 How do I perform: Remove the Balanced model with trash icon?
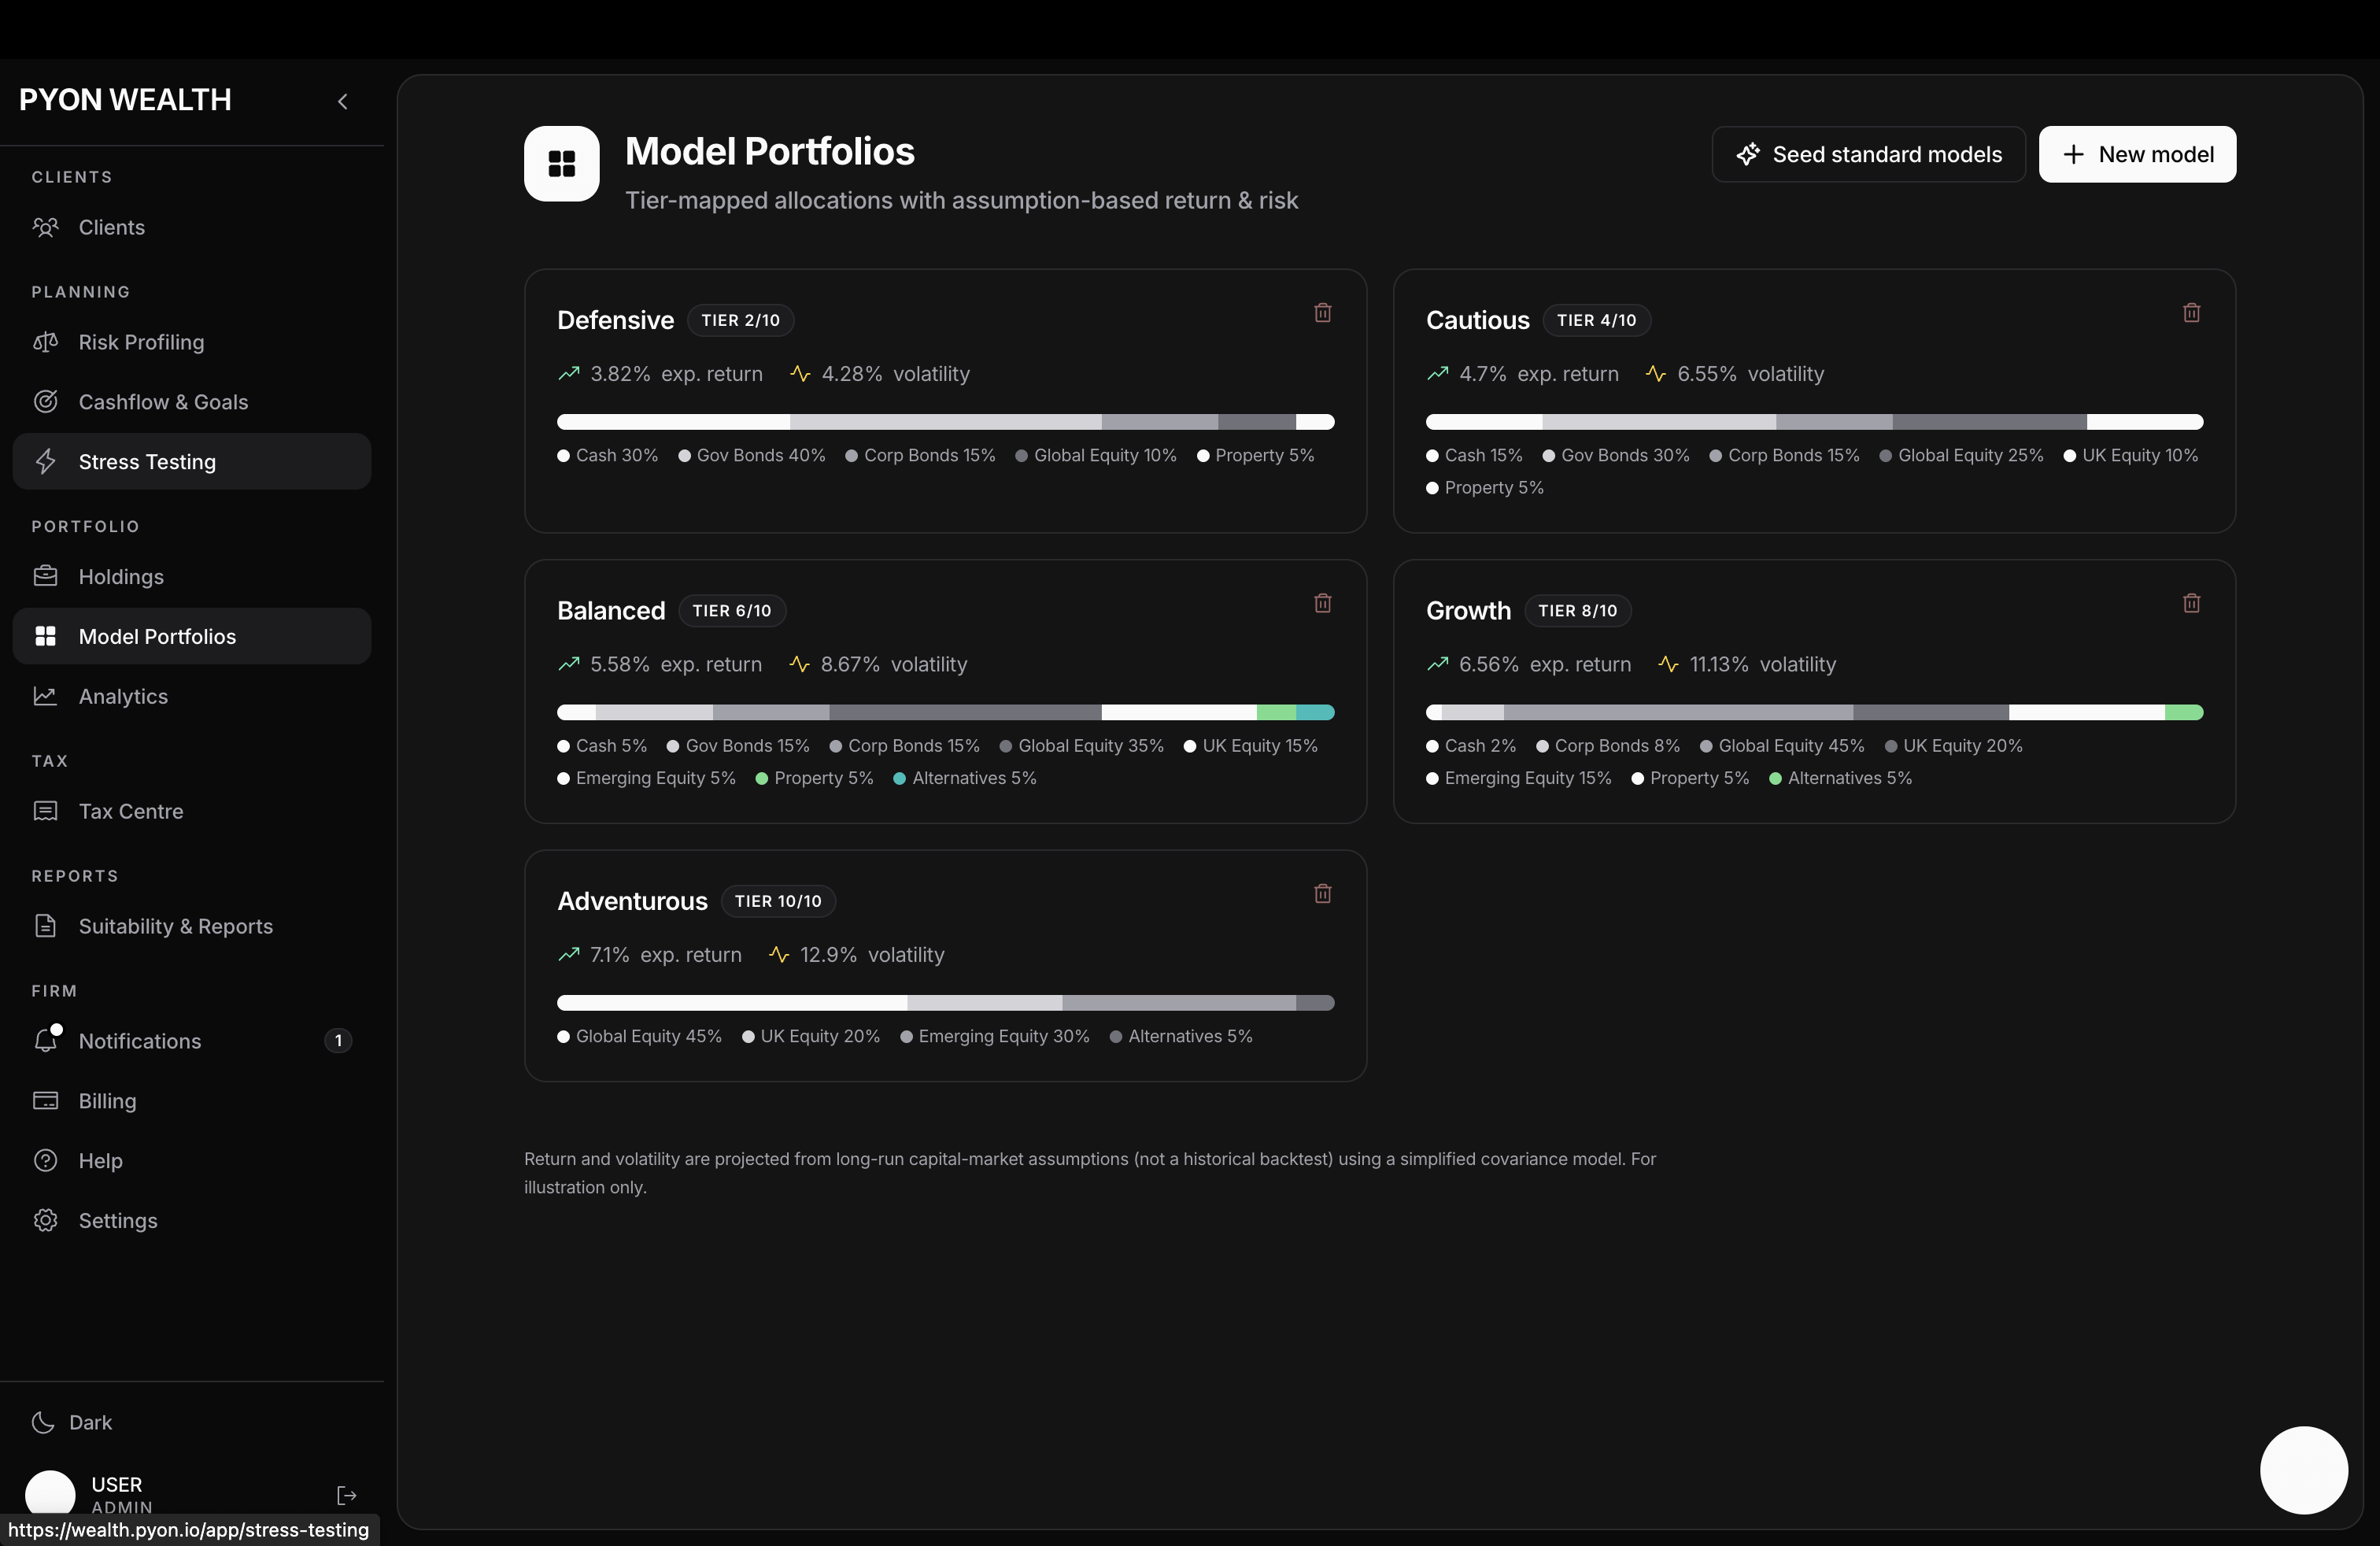click(1322, 603)
